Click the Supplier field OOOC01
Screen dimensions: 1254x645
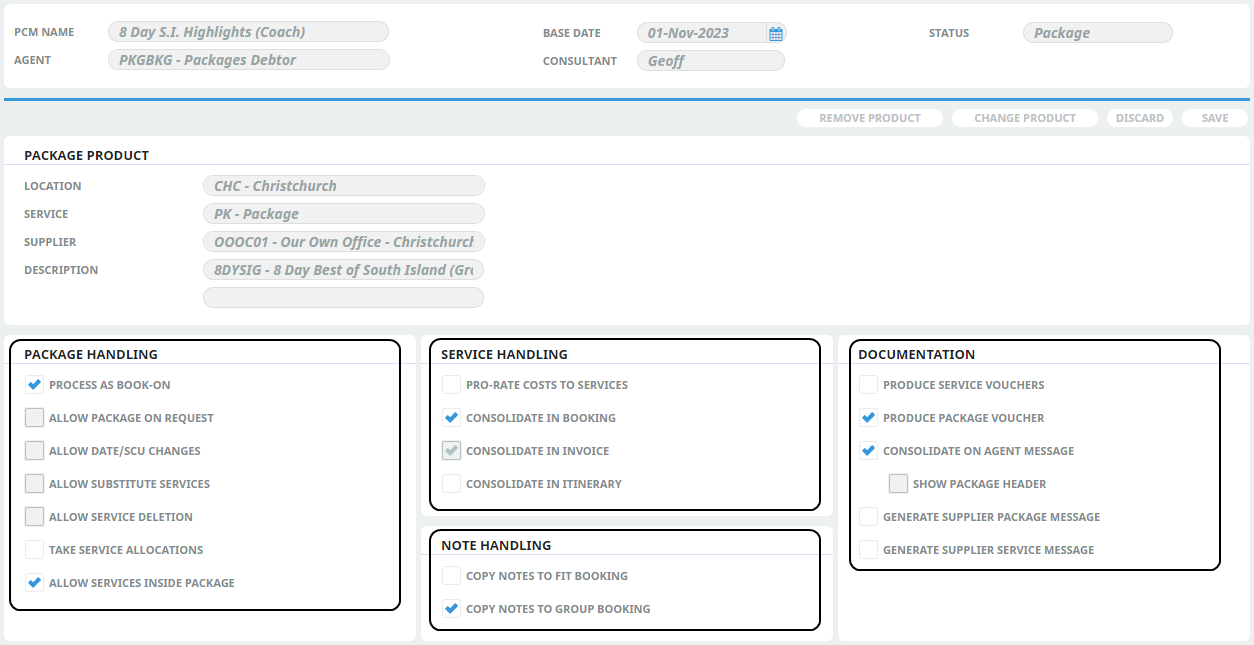[344, 242]
